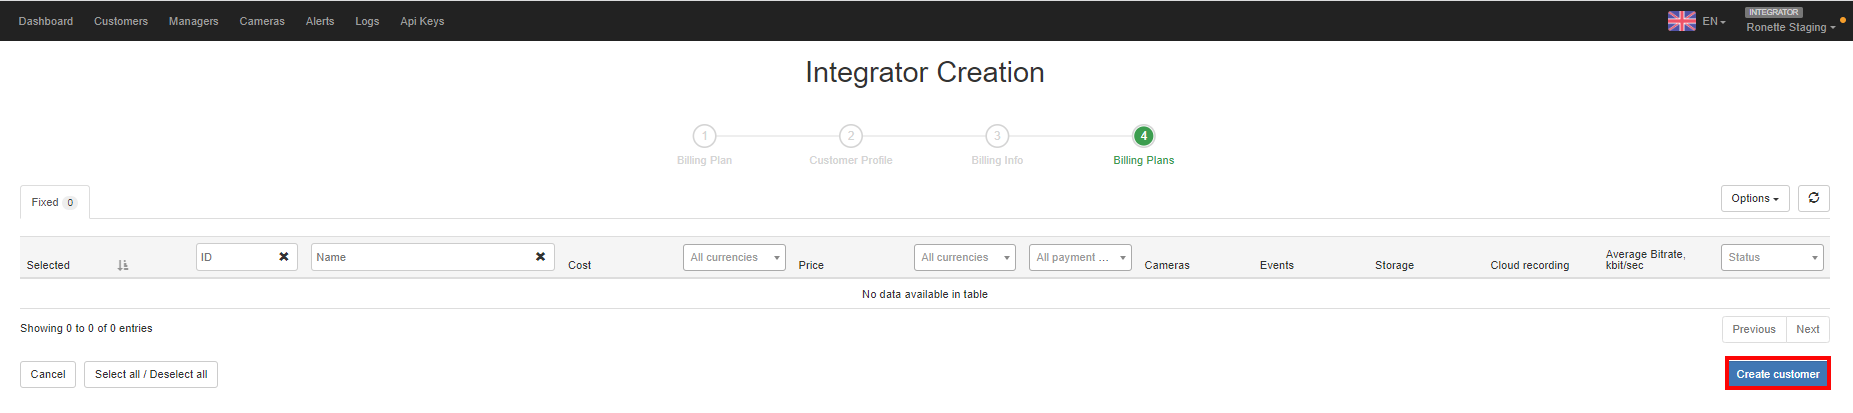
Task: Click the Storage column header
Action: [x=1394, y=265]
